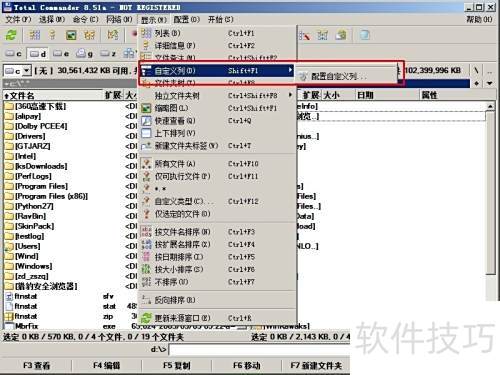Select the [360高速下载] folder

(36, 106)
